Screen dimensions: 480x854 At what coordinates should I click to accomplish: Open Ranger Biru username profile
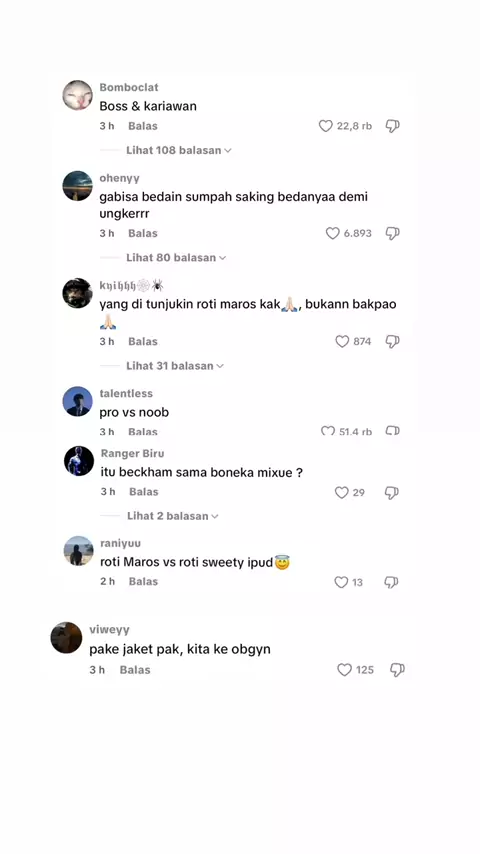[132, 453]
